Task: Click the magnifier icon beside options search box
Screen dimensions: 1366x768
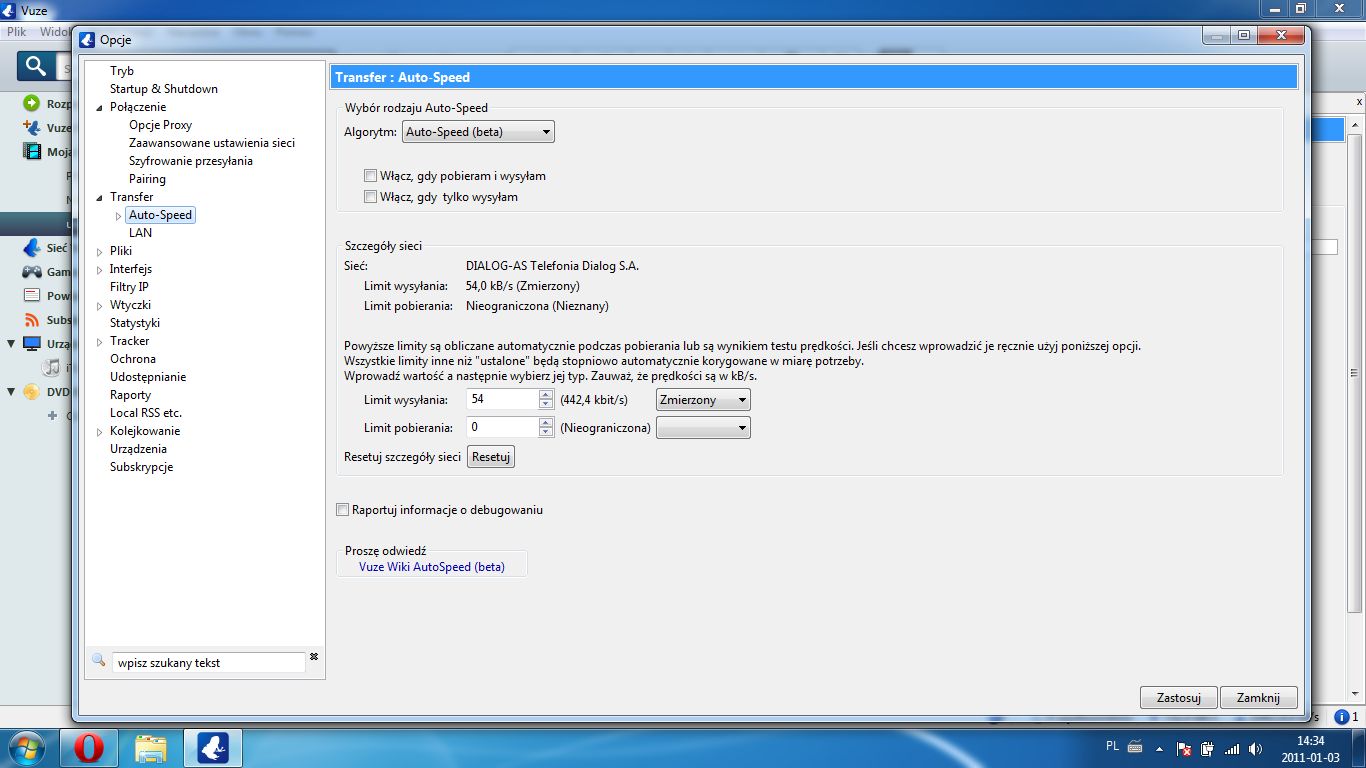Action: [x=98, y=660]
